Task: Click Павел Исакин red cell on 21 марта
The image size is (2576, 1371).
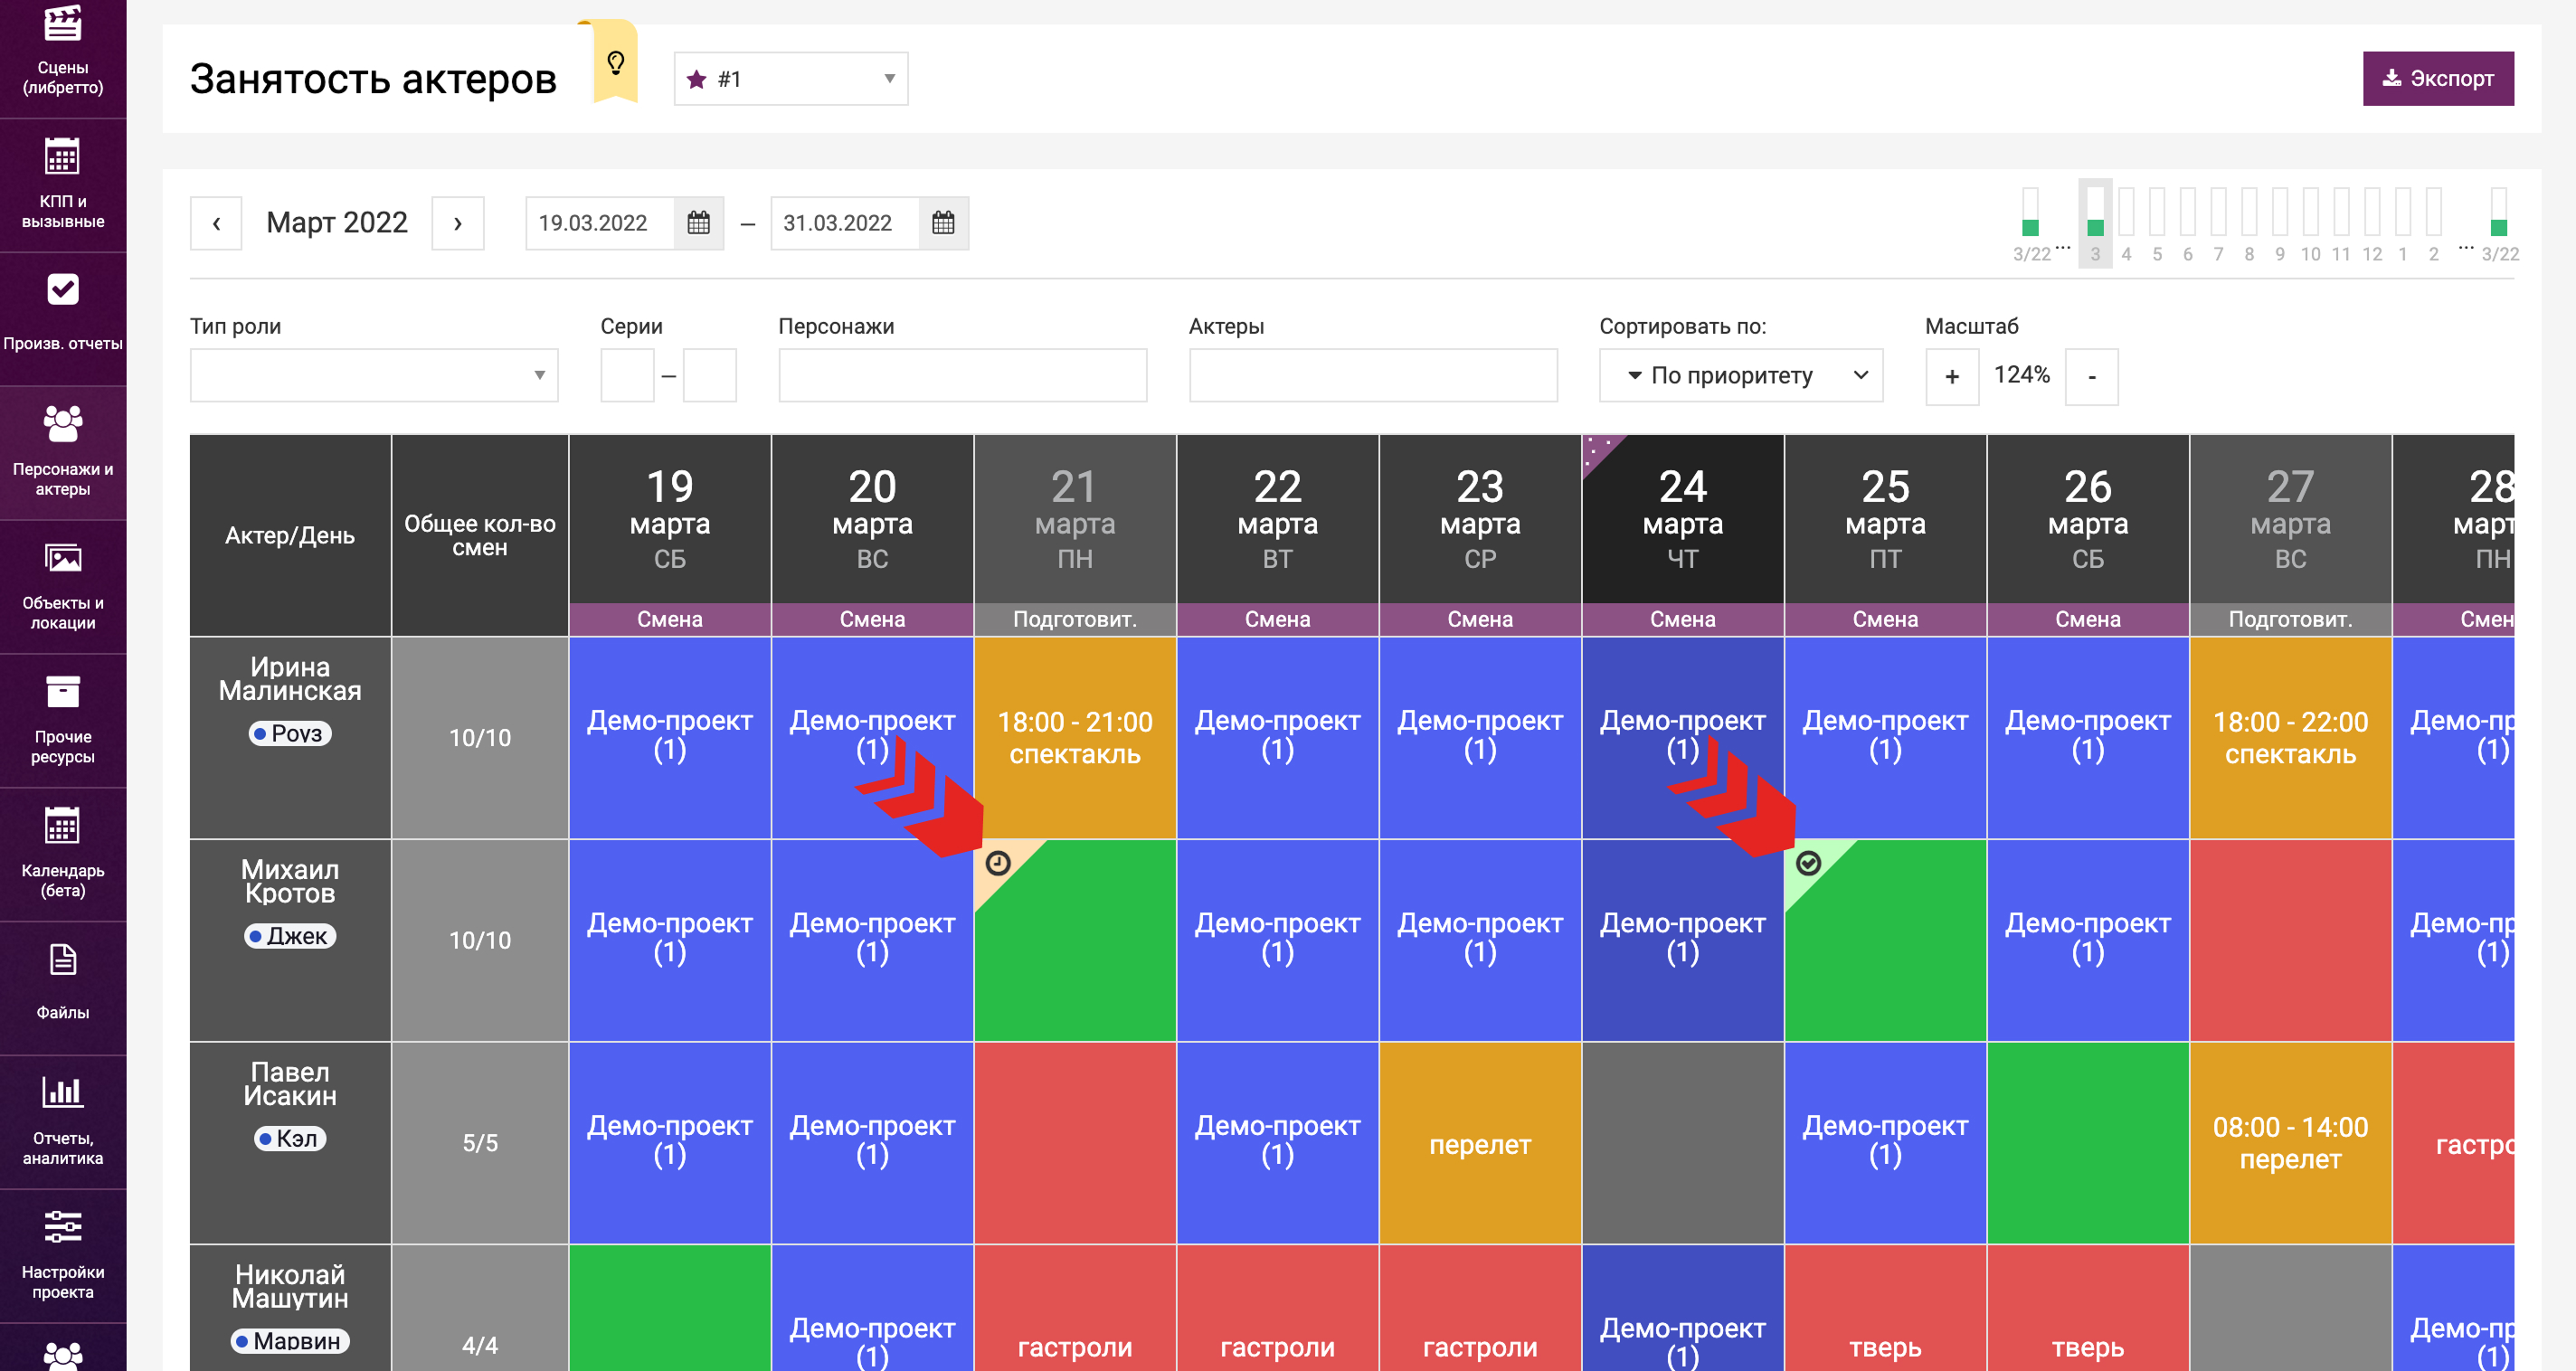Action: click(1075, 1143)
